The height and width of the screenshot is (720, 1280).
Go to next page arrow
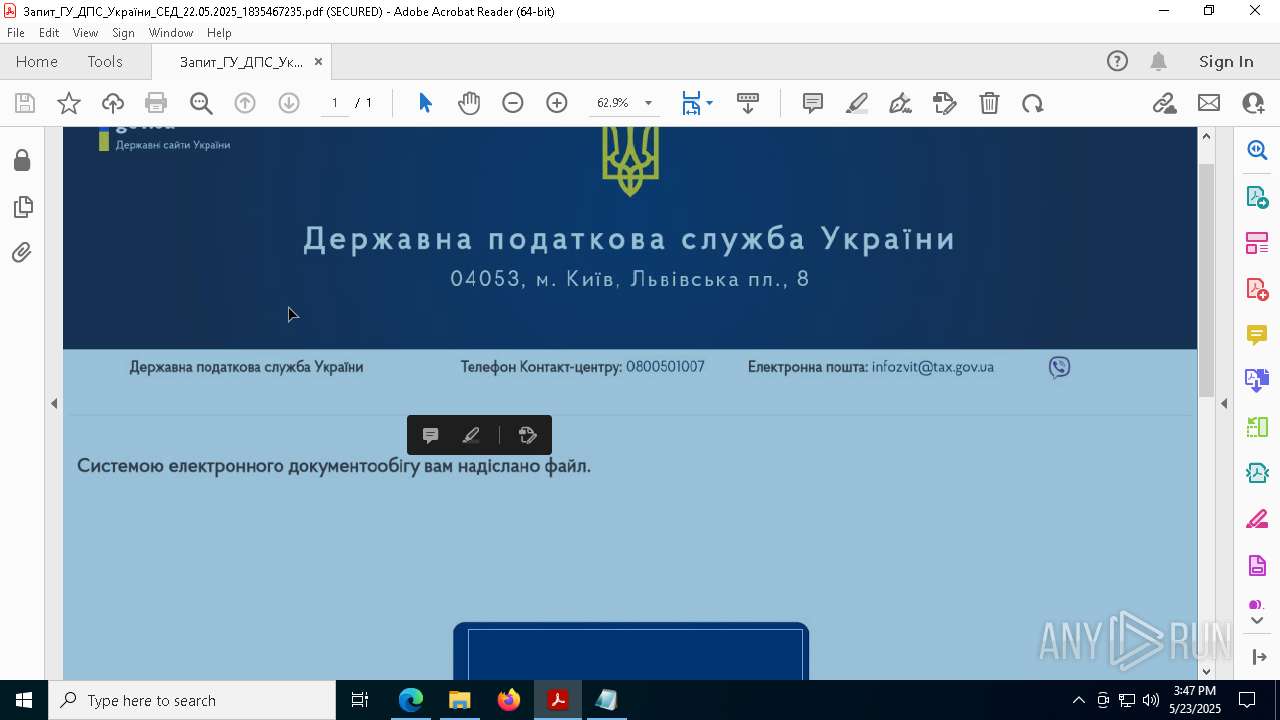pyautogui.click(x=289, y=103)
